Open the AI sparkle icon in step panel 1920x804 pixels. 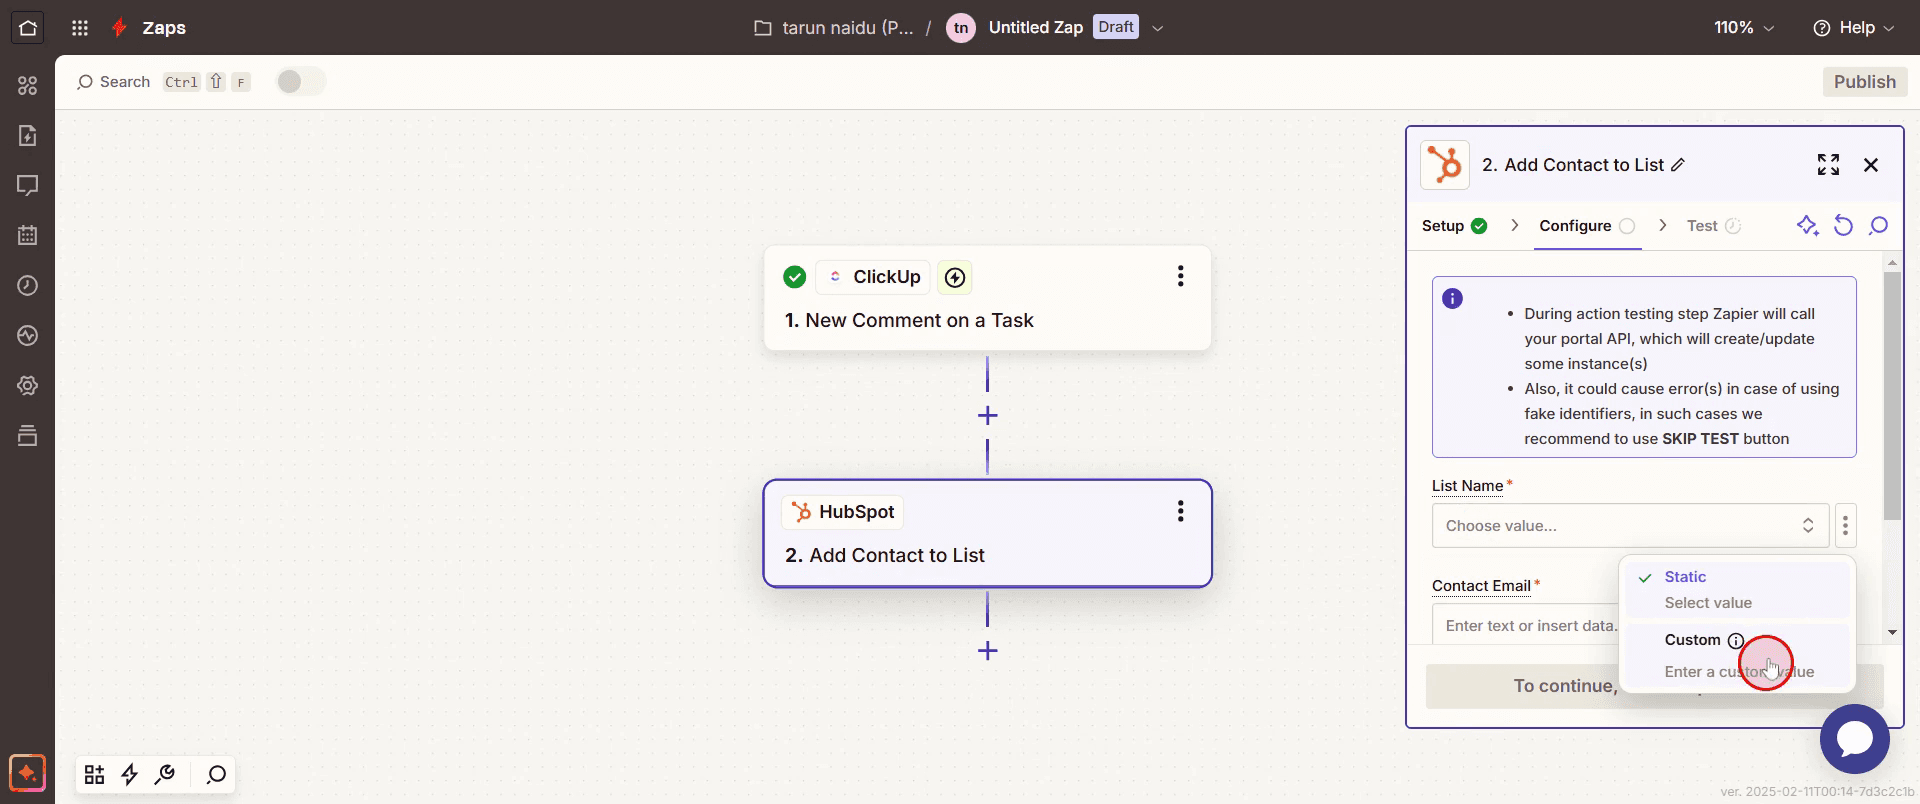1807,226
